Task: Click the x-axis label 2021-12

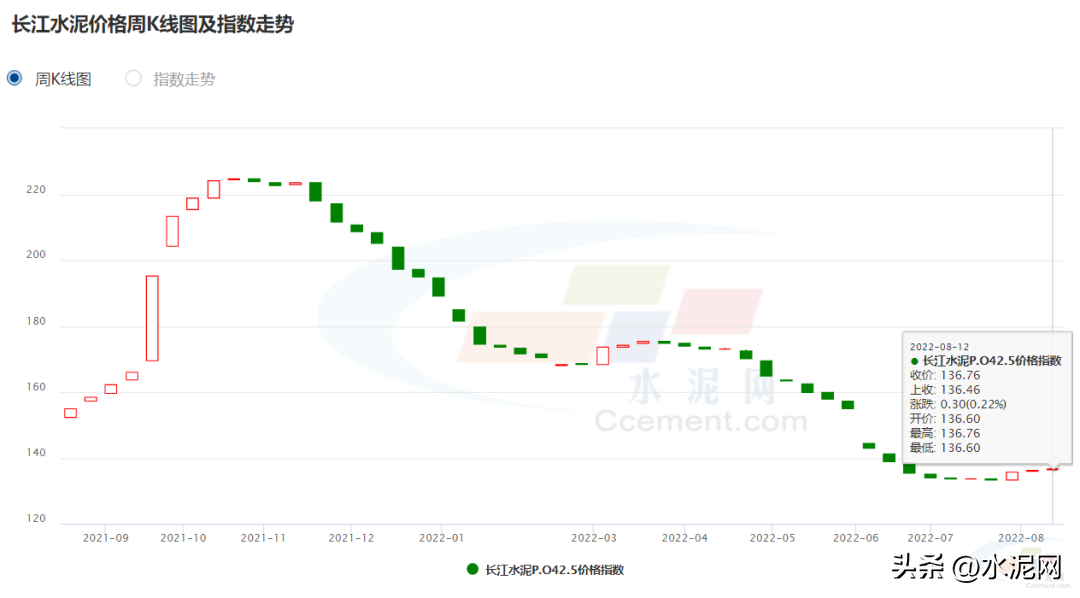Action: click(x=351, y=538)
